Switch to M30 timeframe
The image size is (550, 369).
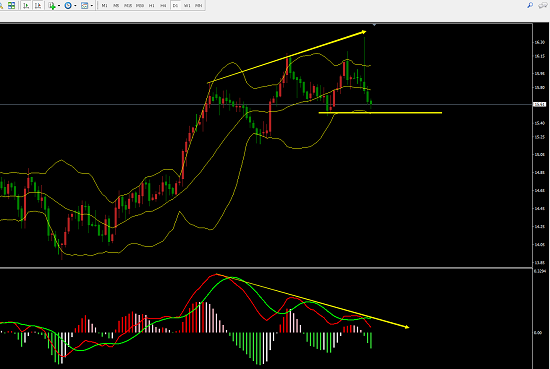click(x=140, y=5)
